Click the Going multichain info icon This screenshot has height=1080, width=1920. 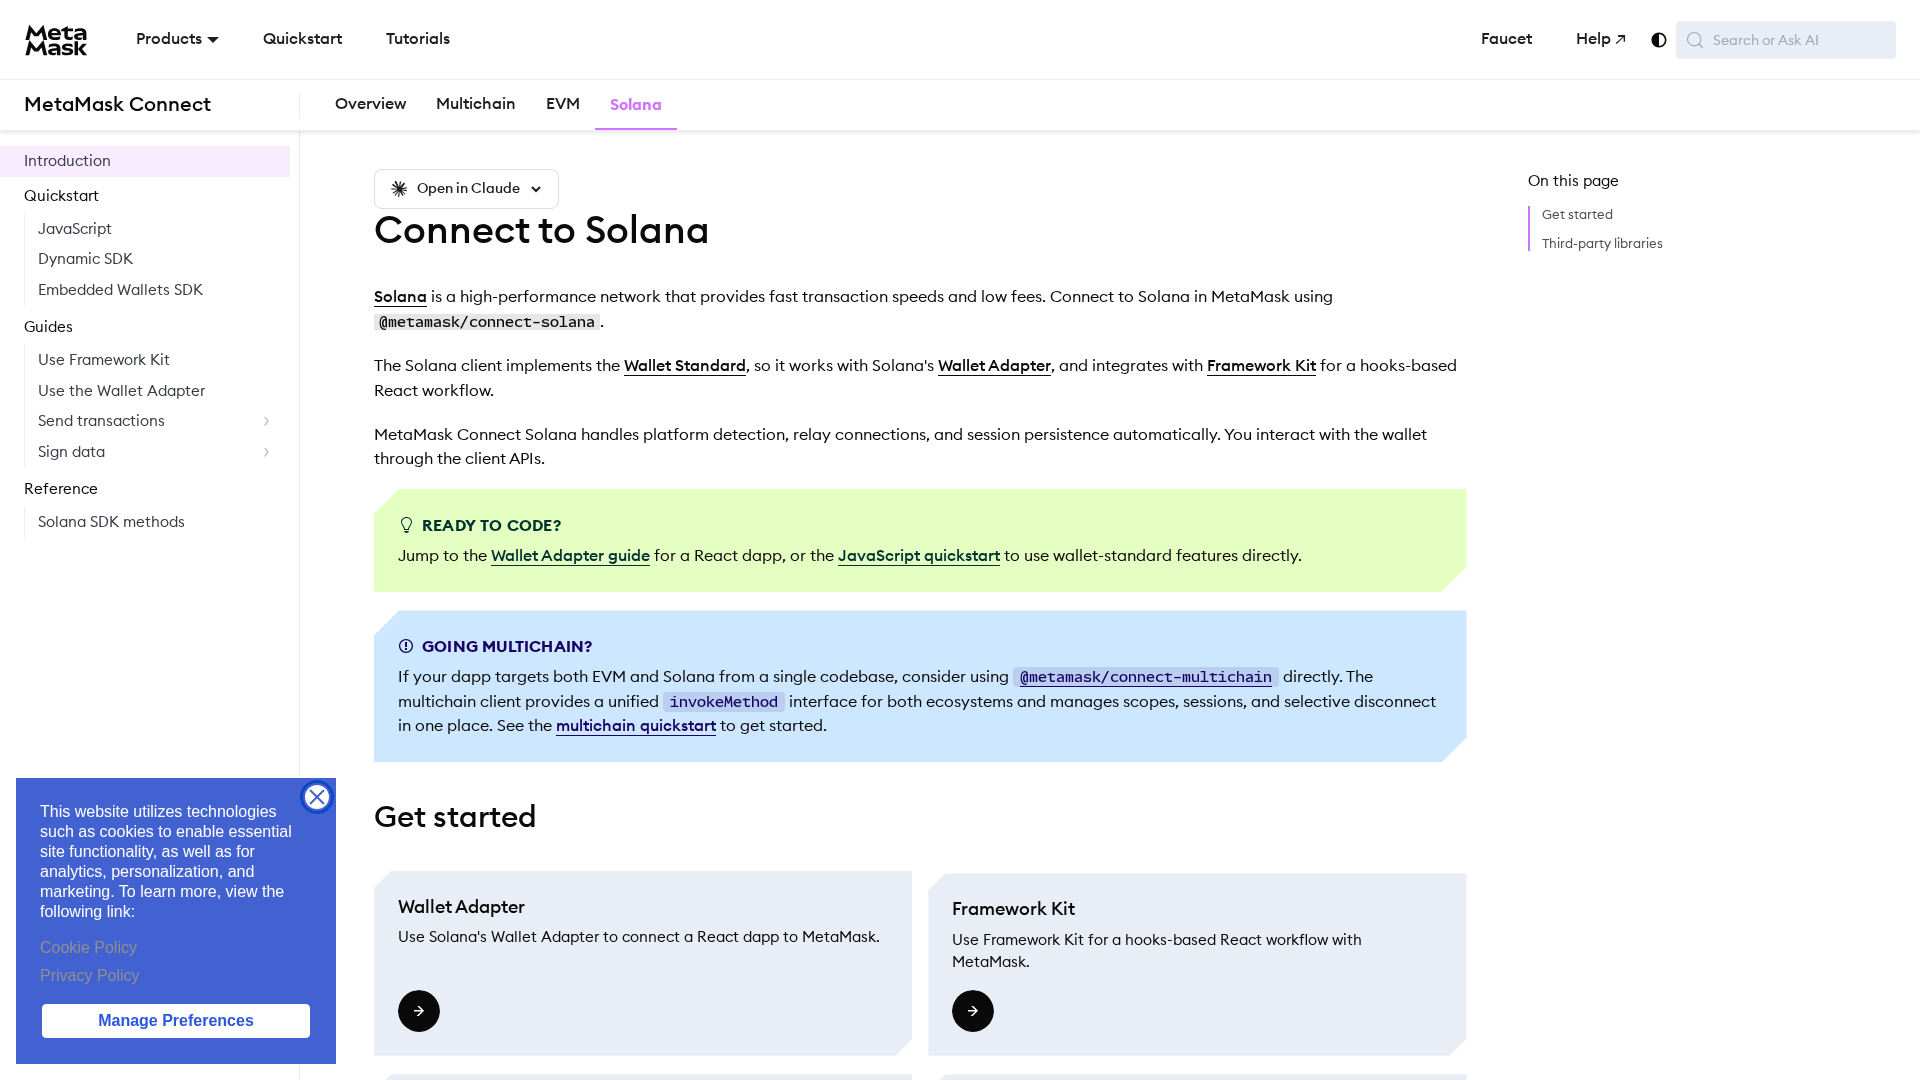tap(406, 647)
